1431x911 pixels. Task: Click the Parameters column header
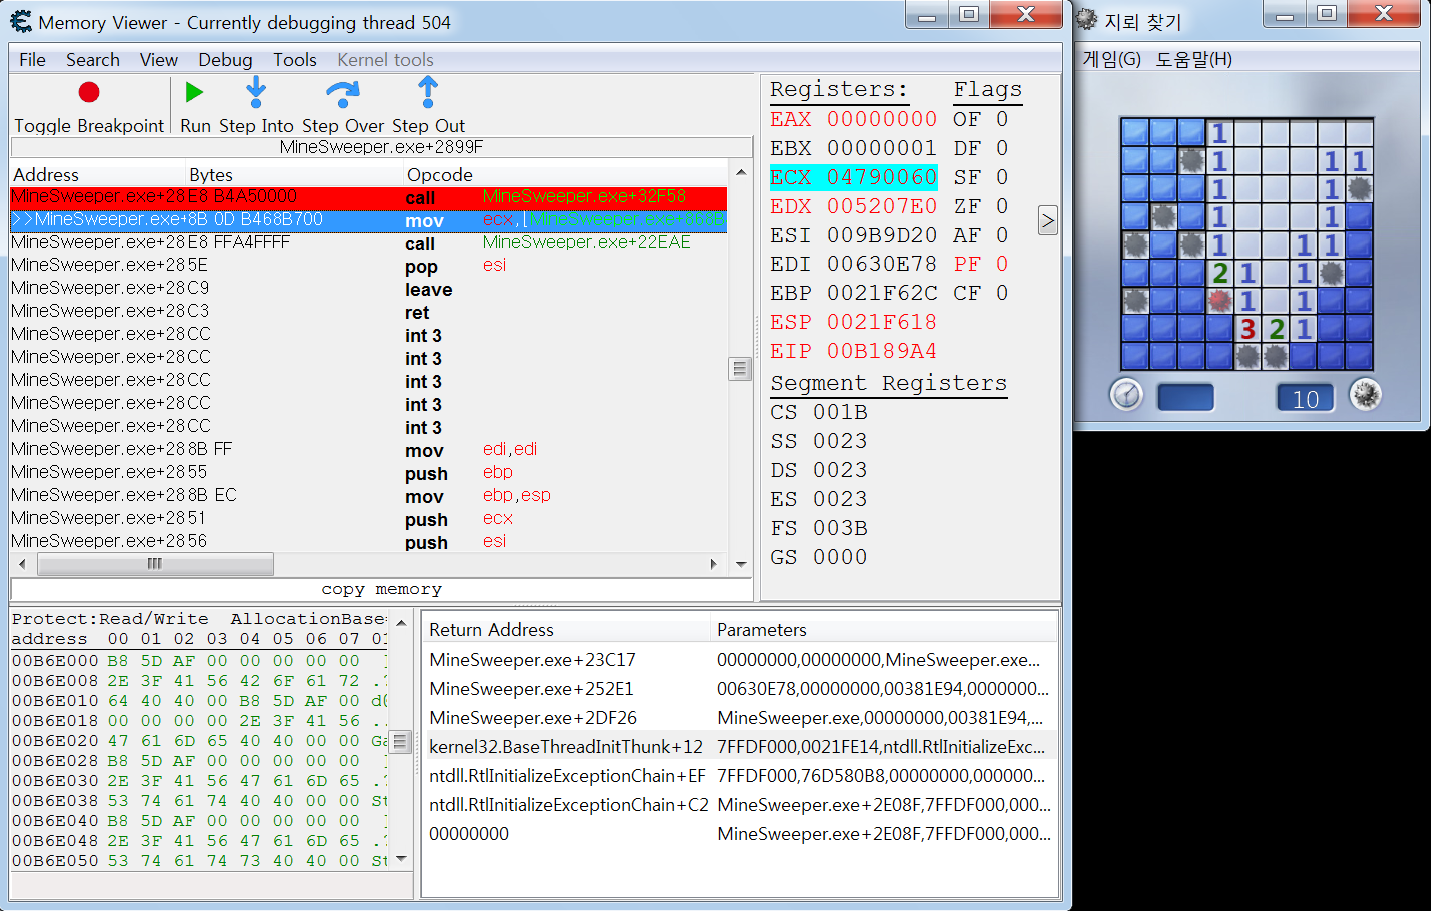tap(883, 630)
